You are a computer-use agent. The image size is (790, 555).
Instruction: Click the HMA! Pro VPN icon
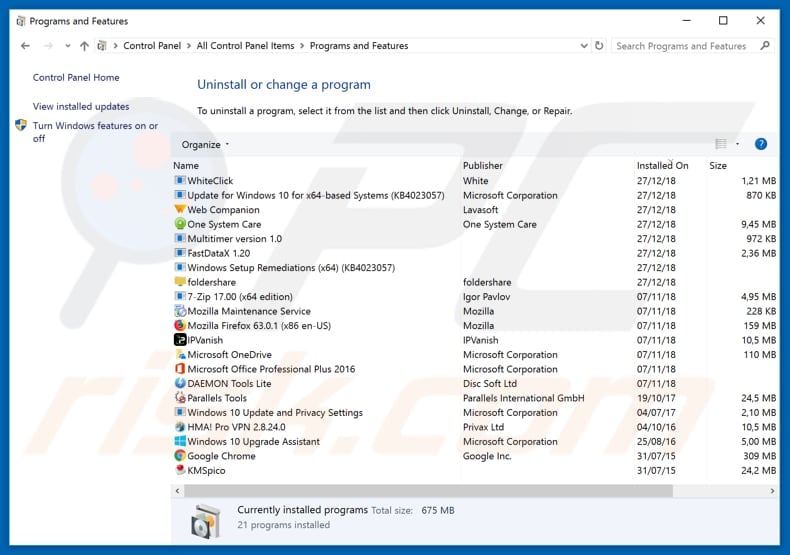179,427
